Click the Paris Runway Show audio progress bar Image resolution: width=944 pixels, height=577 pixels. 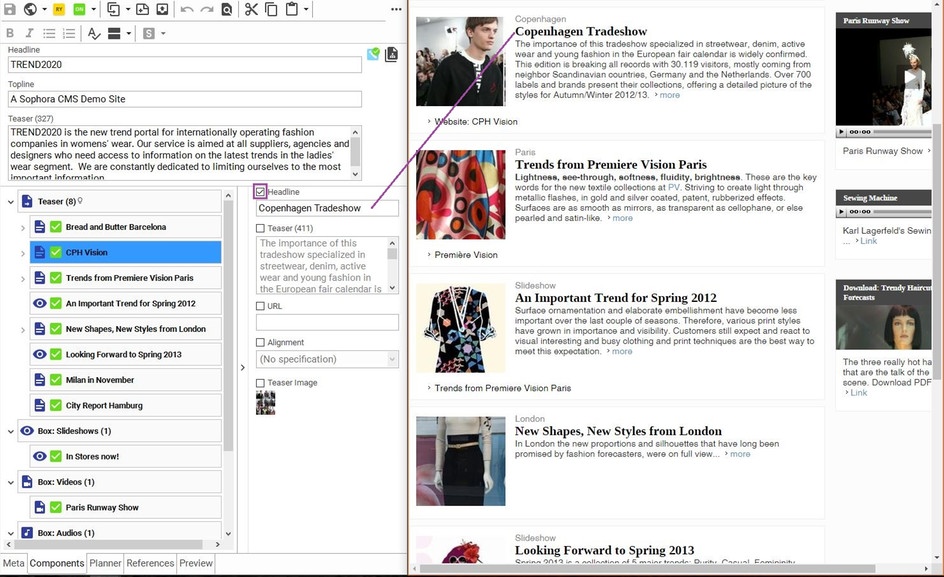click(902, 132)
